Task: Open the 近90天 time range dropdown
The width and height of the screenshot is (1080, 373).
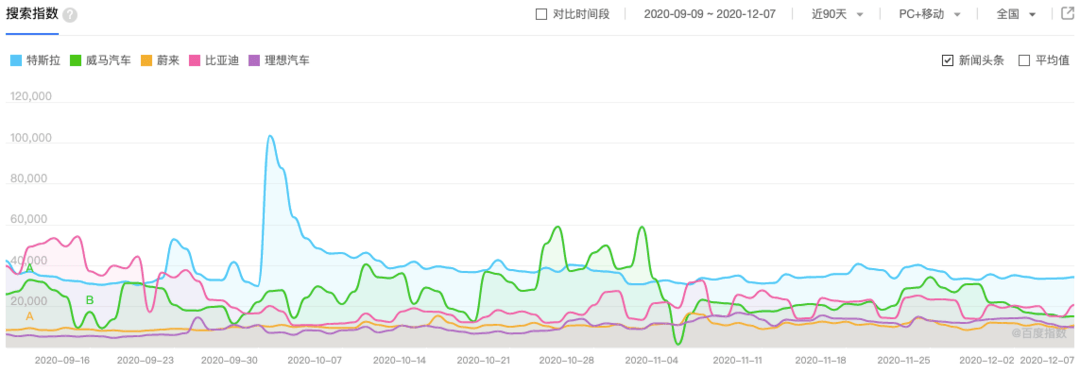Action: pos(837,14)
